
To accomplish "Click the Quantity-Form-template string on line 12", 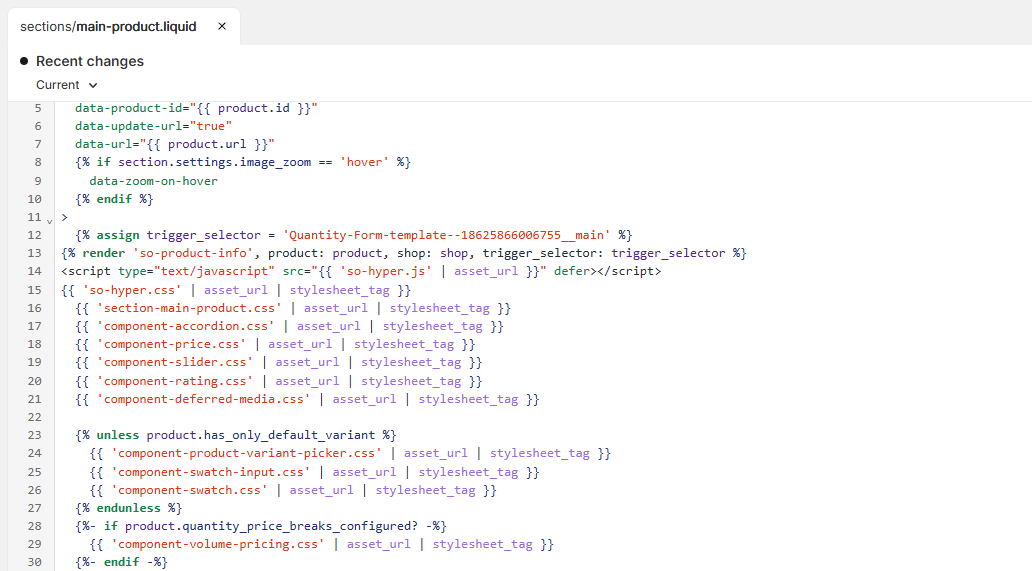I will (447, 235).
